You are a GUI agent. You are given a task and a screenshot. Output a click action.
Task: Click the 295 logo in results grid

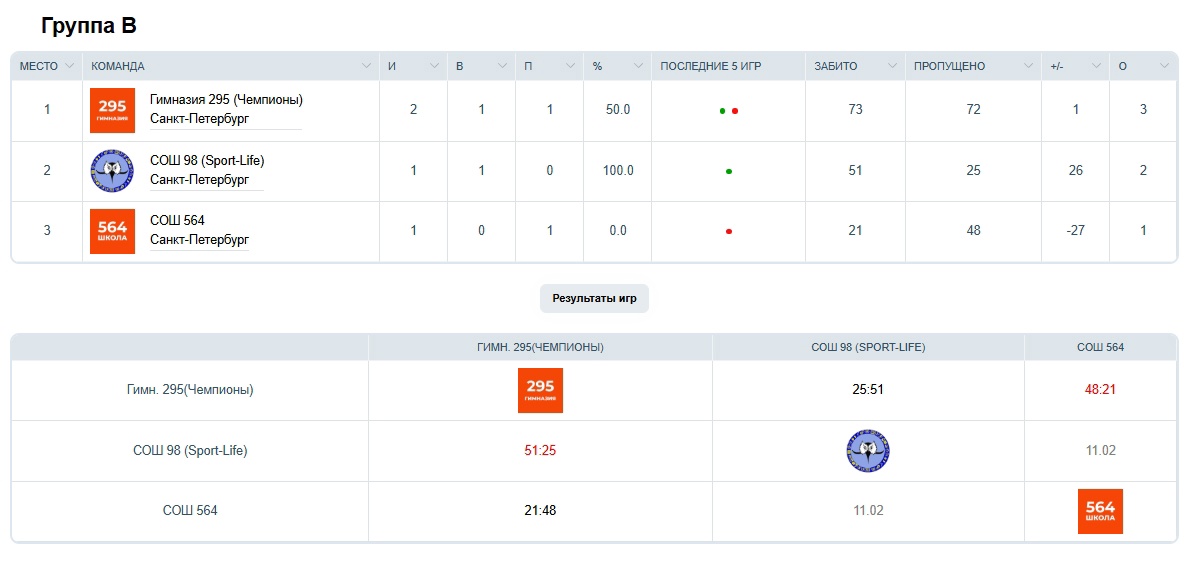coord(540,390)
